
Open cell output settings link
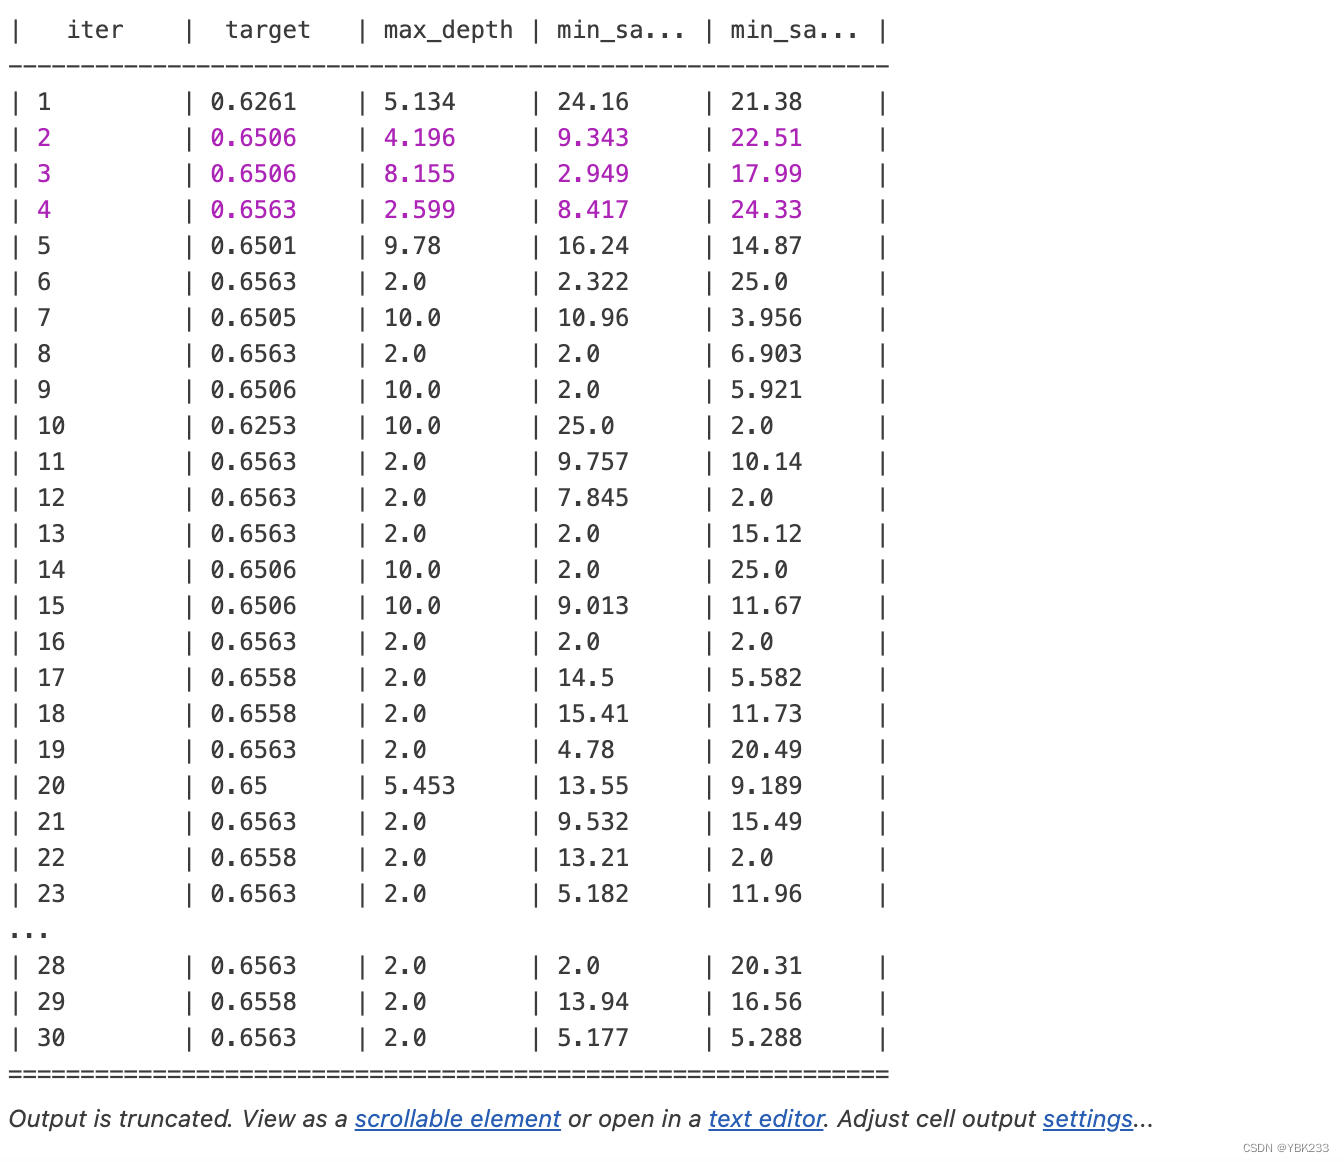point(1087,1118)
